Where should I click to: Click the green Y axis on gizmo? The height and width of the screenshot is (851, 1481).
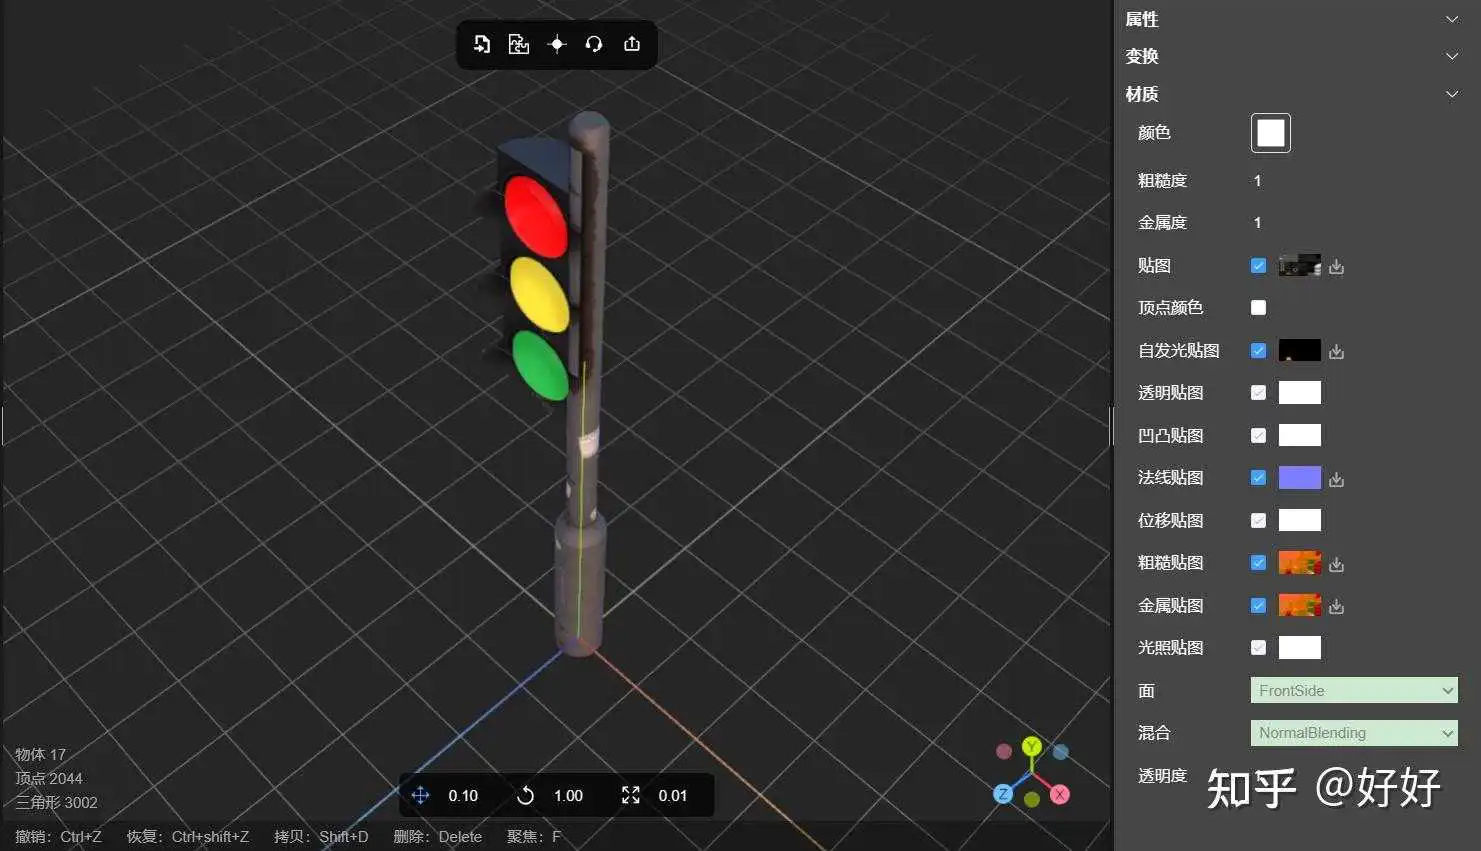pyautogui.click(x=1032, y=747)
